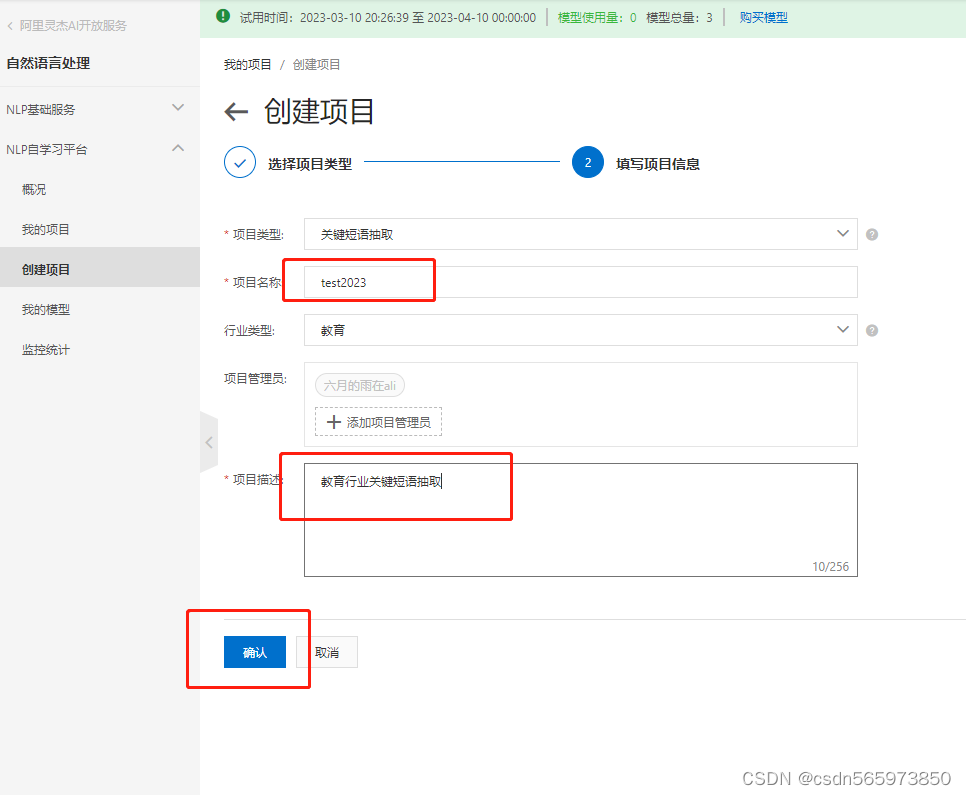Collapse the NLP自学习平台 section chevron
The image size is (966, 795).
(x=178, y=148)
